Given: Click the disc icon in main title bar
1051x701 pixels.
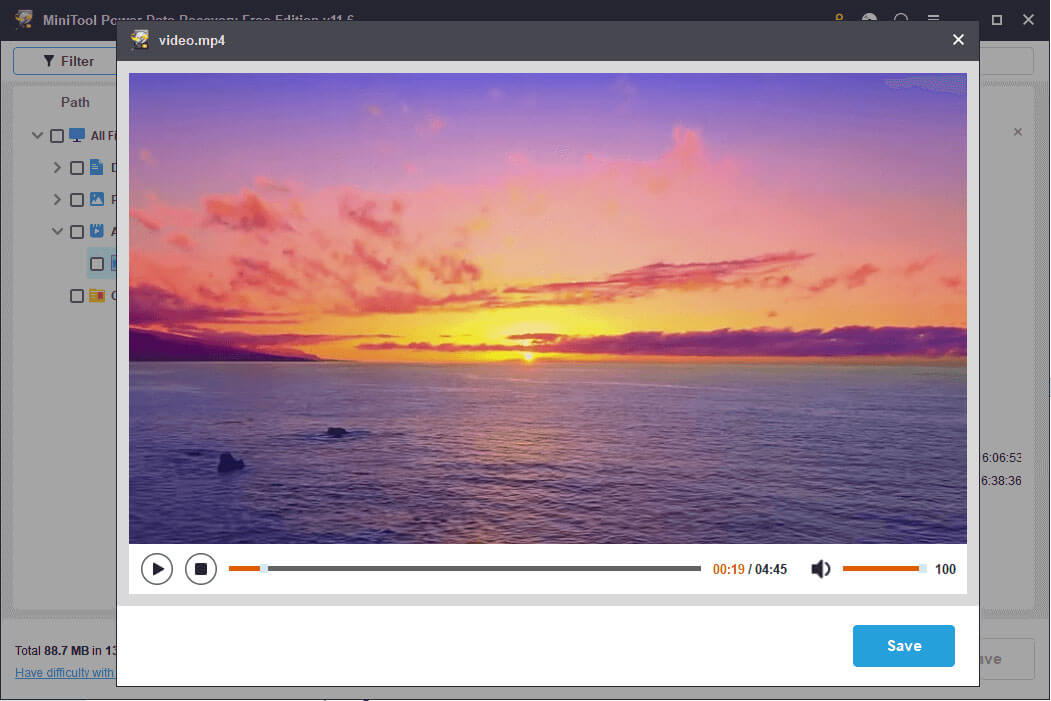Looking at the screenshot, I should click(x=869, y=18).
